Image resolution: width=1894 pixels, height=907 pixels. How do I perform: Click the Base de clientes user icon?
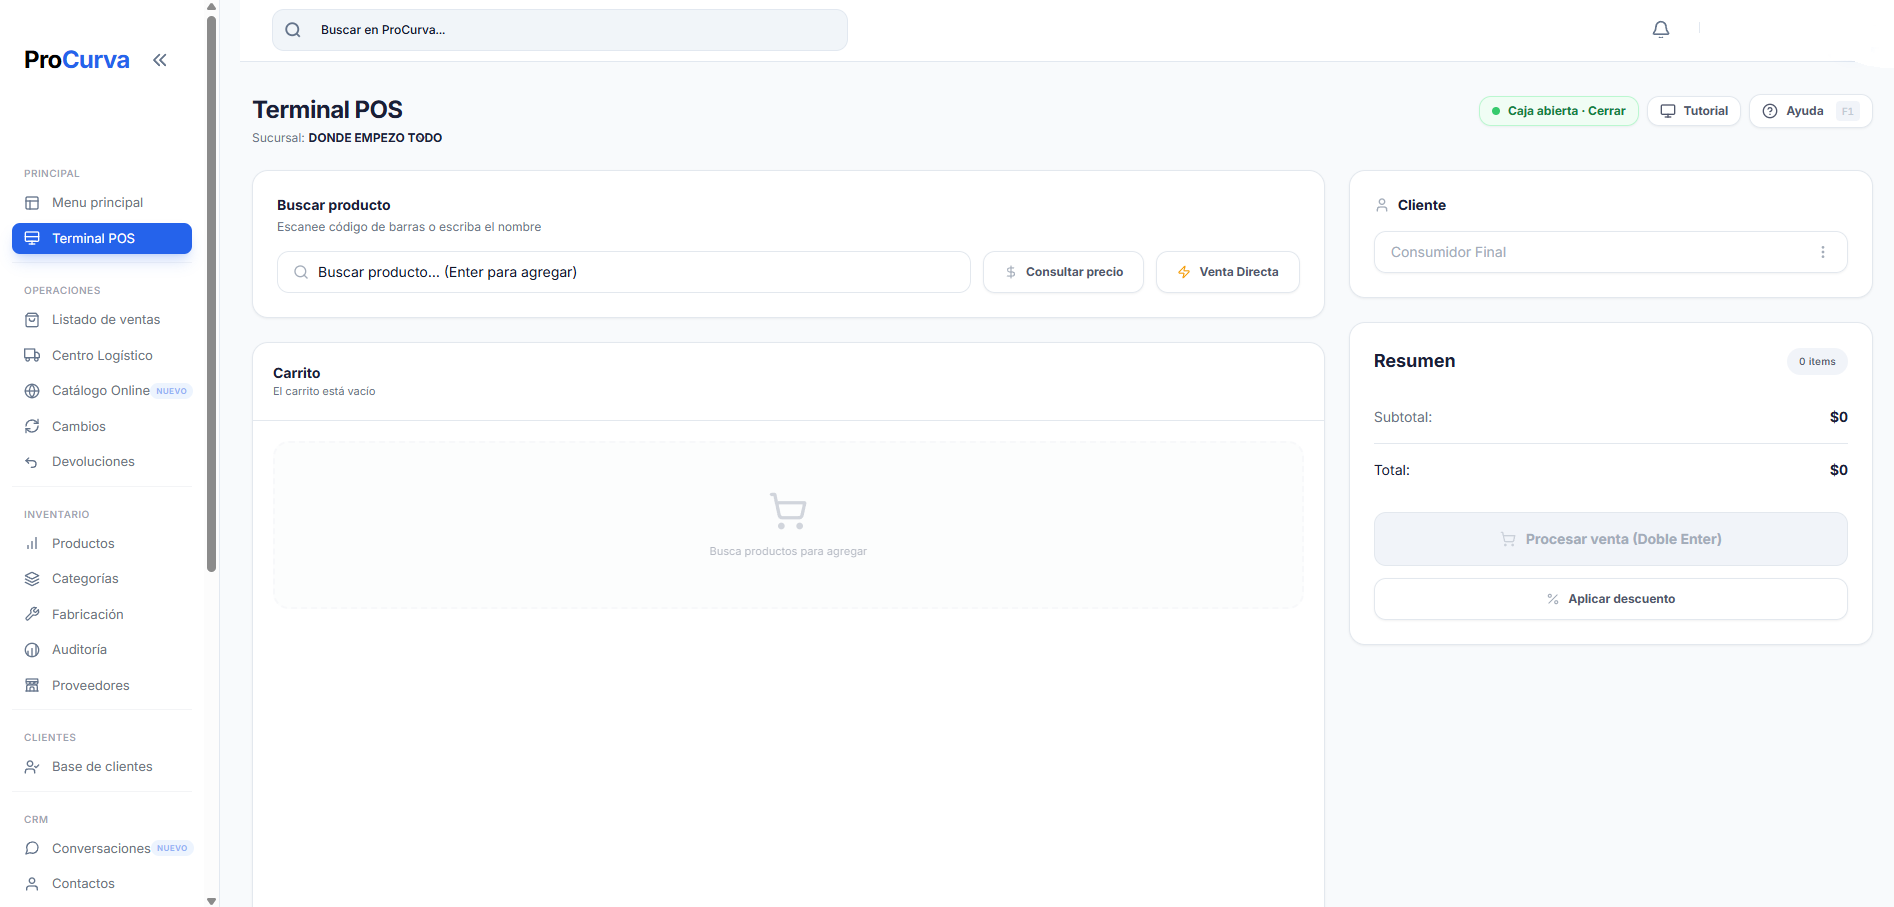32,767
